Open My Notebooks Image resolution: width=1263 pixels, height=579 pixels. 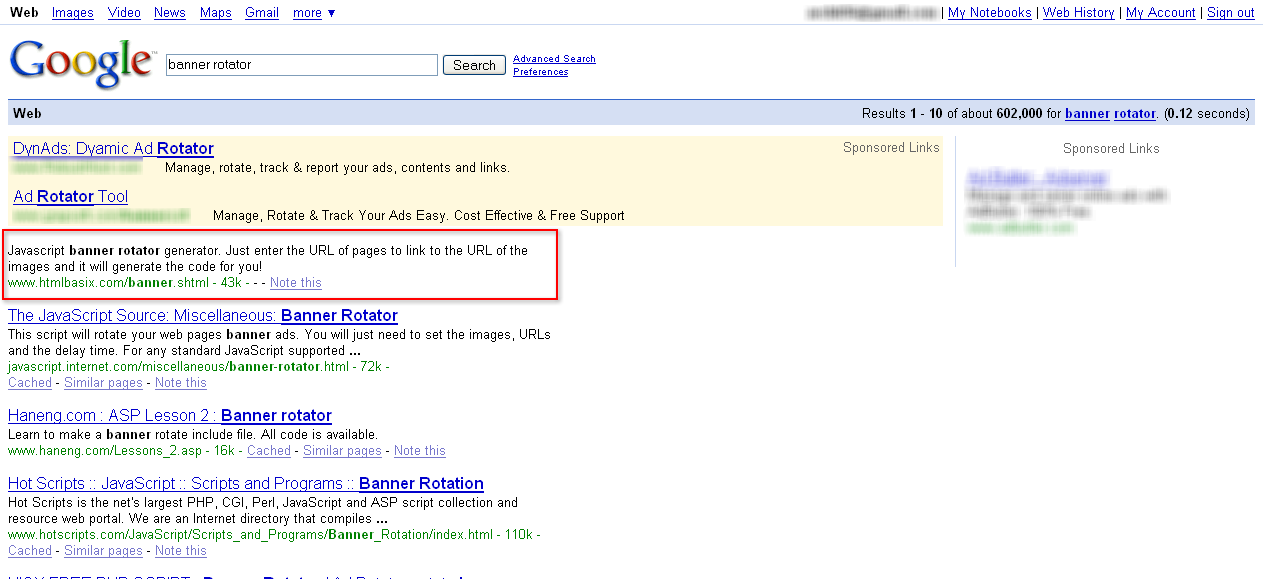coord(988,13)
